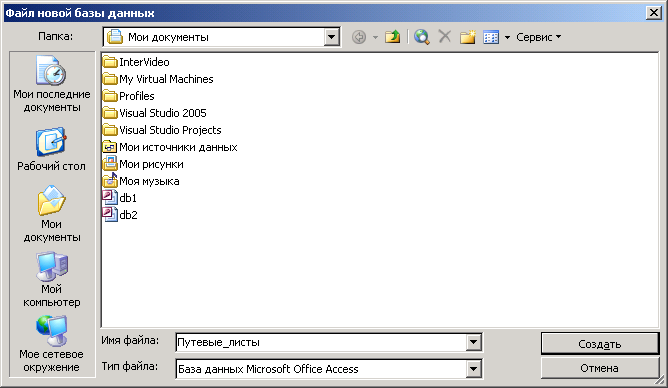Open Мой компьютер in places bar

point(52,279)
